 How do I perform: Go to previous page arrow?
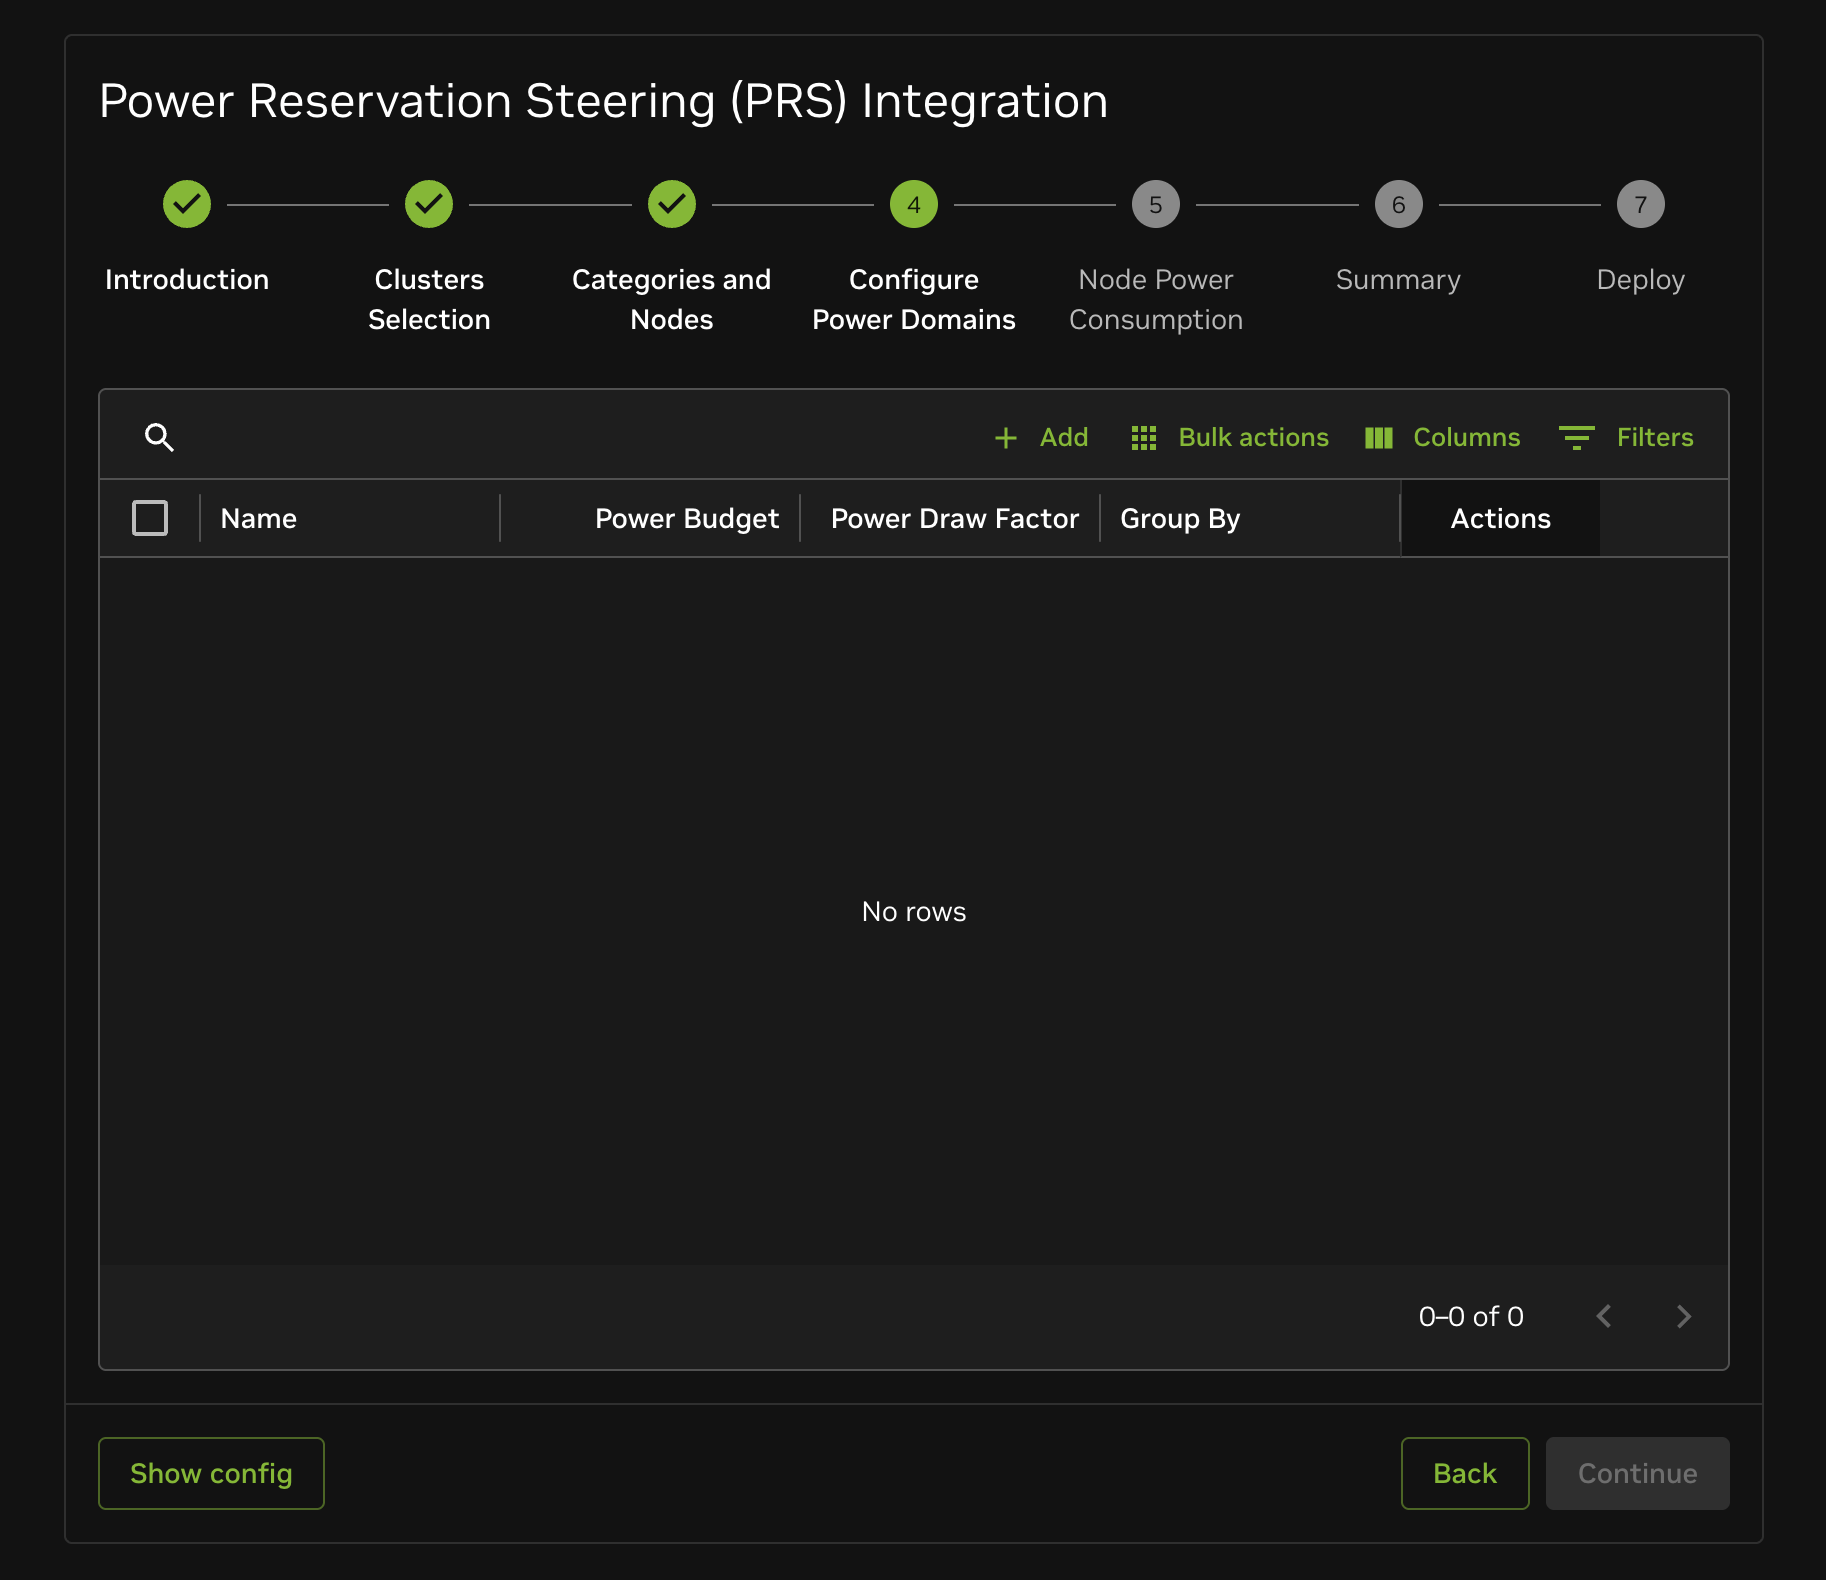[x=1604, y=1316]
